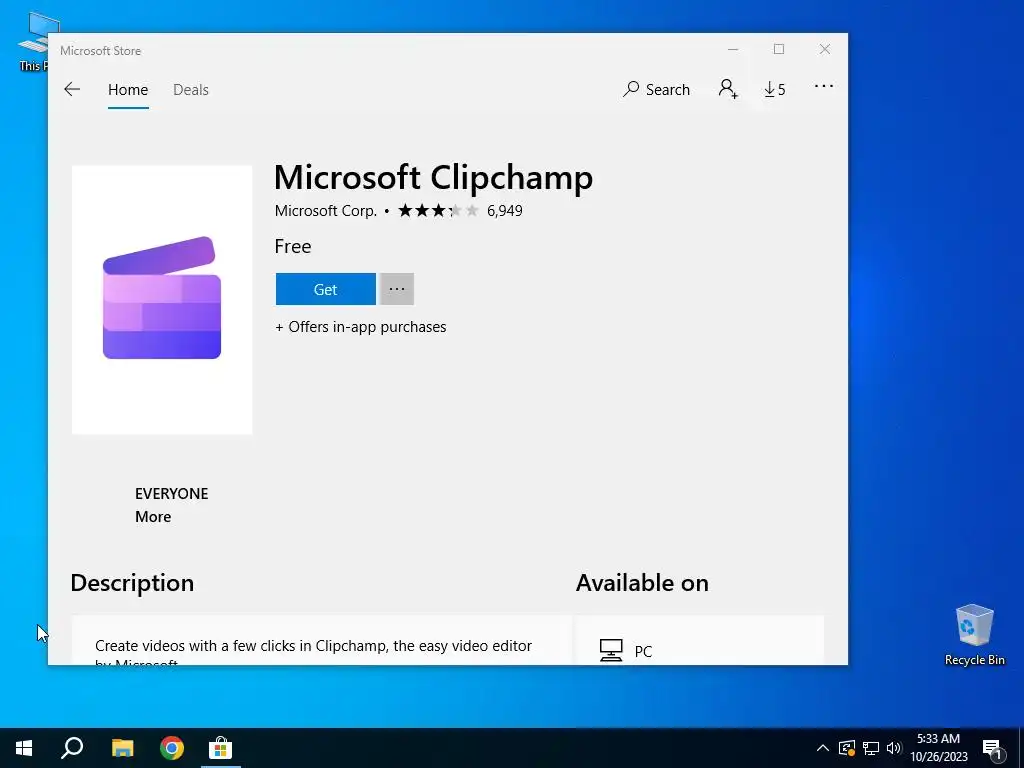This screenshot has width=1024, height=768.
Task: Open the 6,949 ratings count
Action: click(504, 210)
